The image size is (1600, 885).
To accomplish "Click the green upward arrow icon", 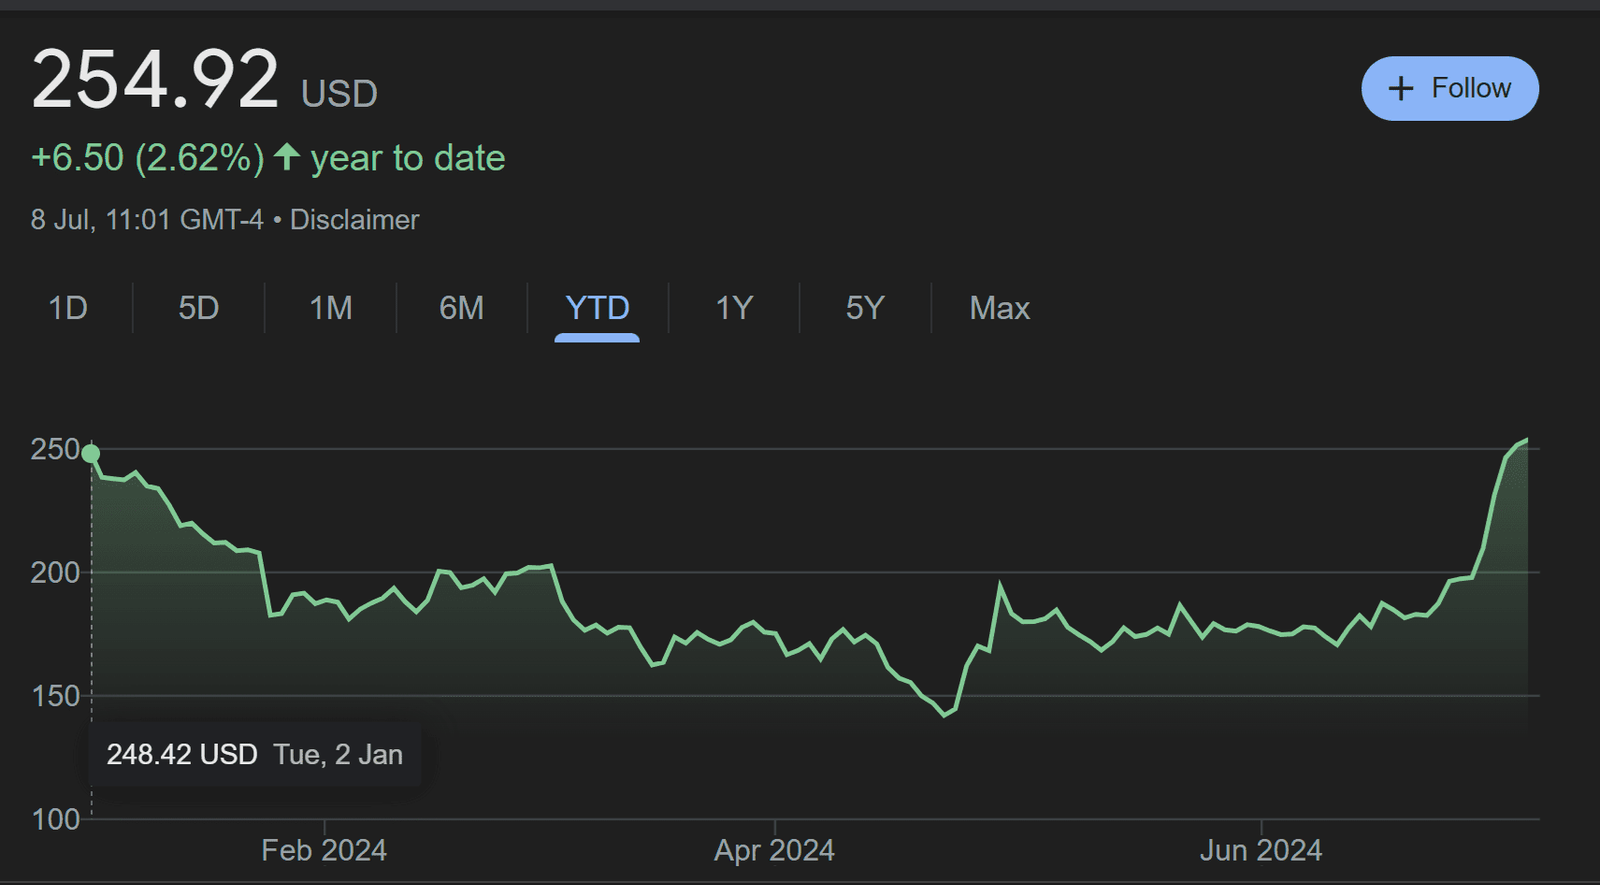I will tap(287, 157).
